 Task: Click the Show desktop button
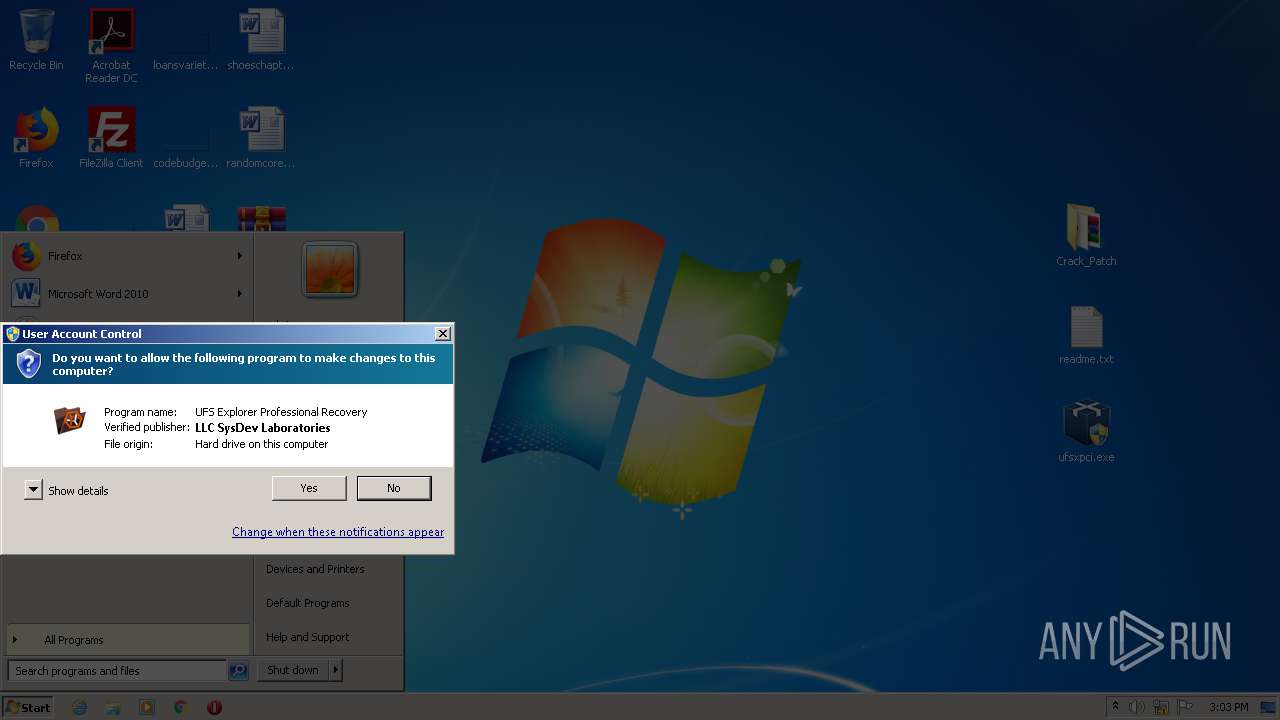click(x=1269, y=707)
